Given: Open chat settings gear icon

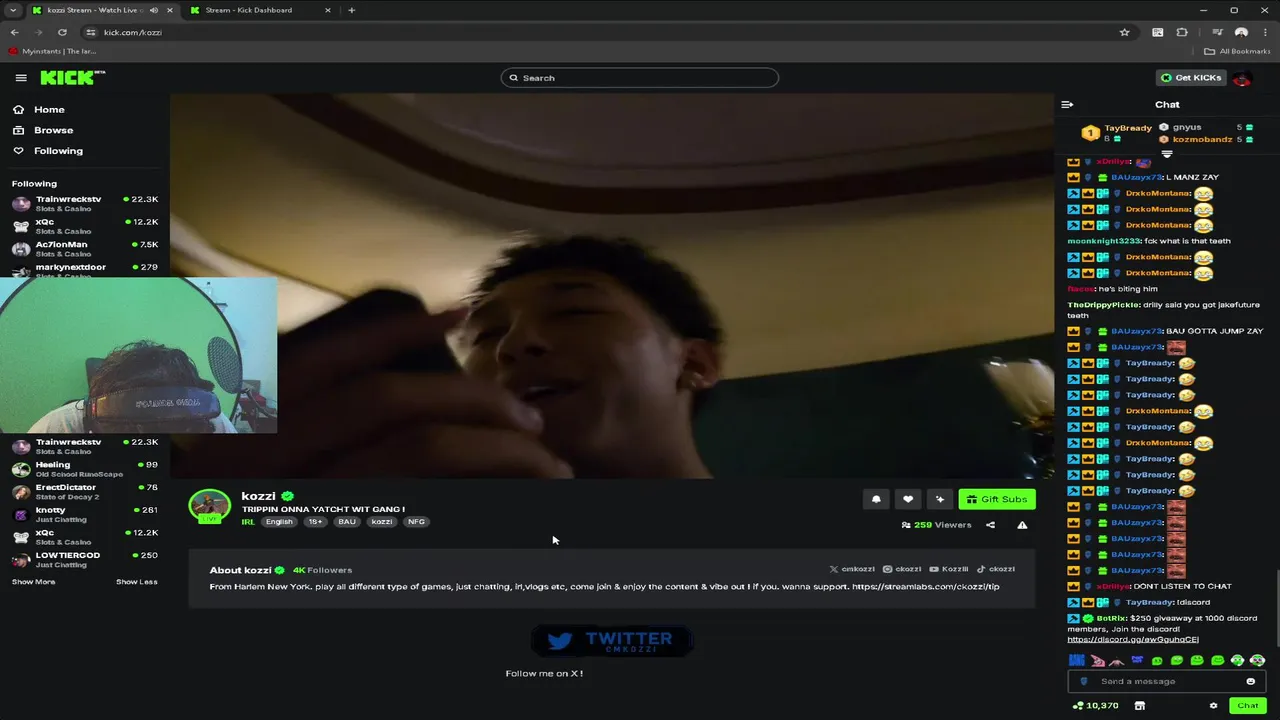Looking at the screenshot, I should pyautogui.click(x=1214, y=705).
